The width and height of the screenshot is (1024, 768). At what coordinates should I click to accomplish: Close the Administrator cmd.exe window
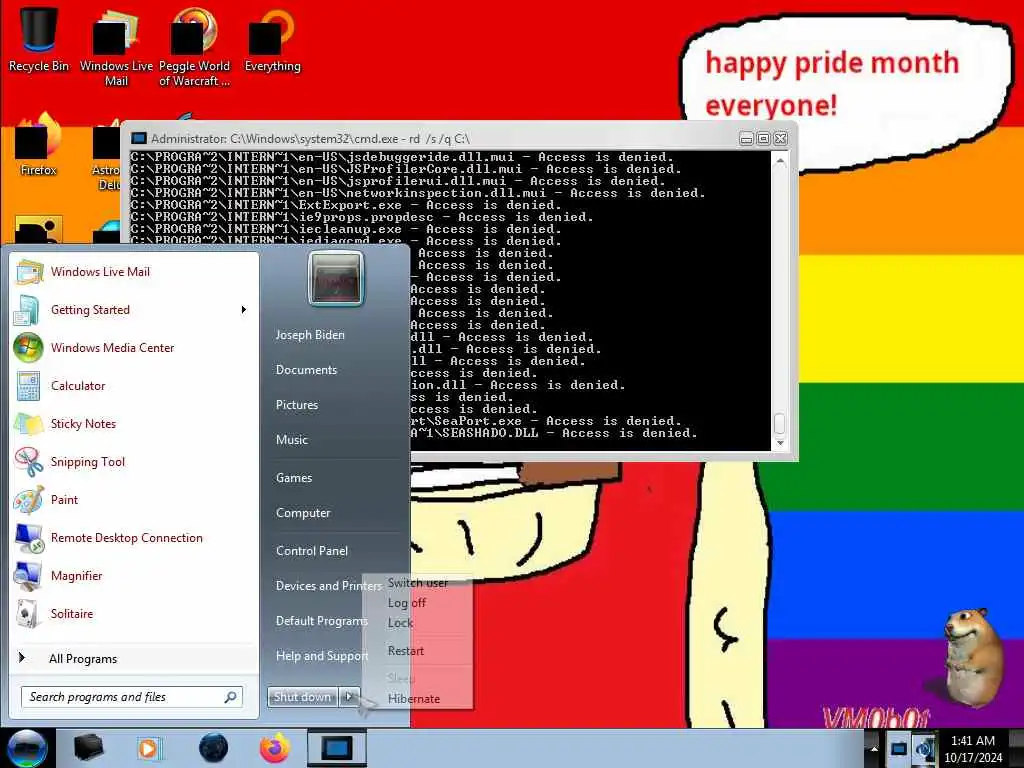(780, 138)
